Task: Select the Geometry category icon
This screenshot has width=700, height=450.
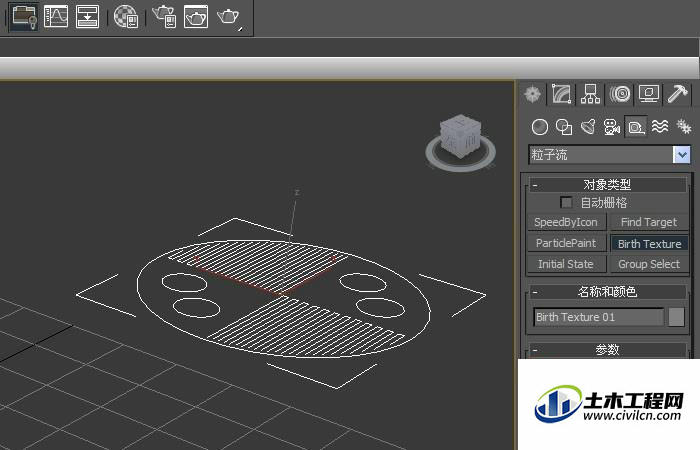Action: click(540, 127)
